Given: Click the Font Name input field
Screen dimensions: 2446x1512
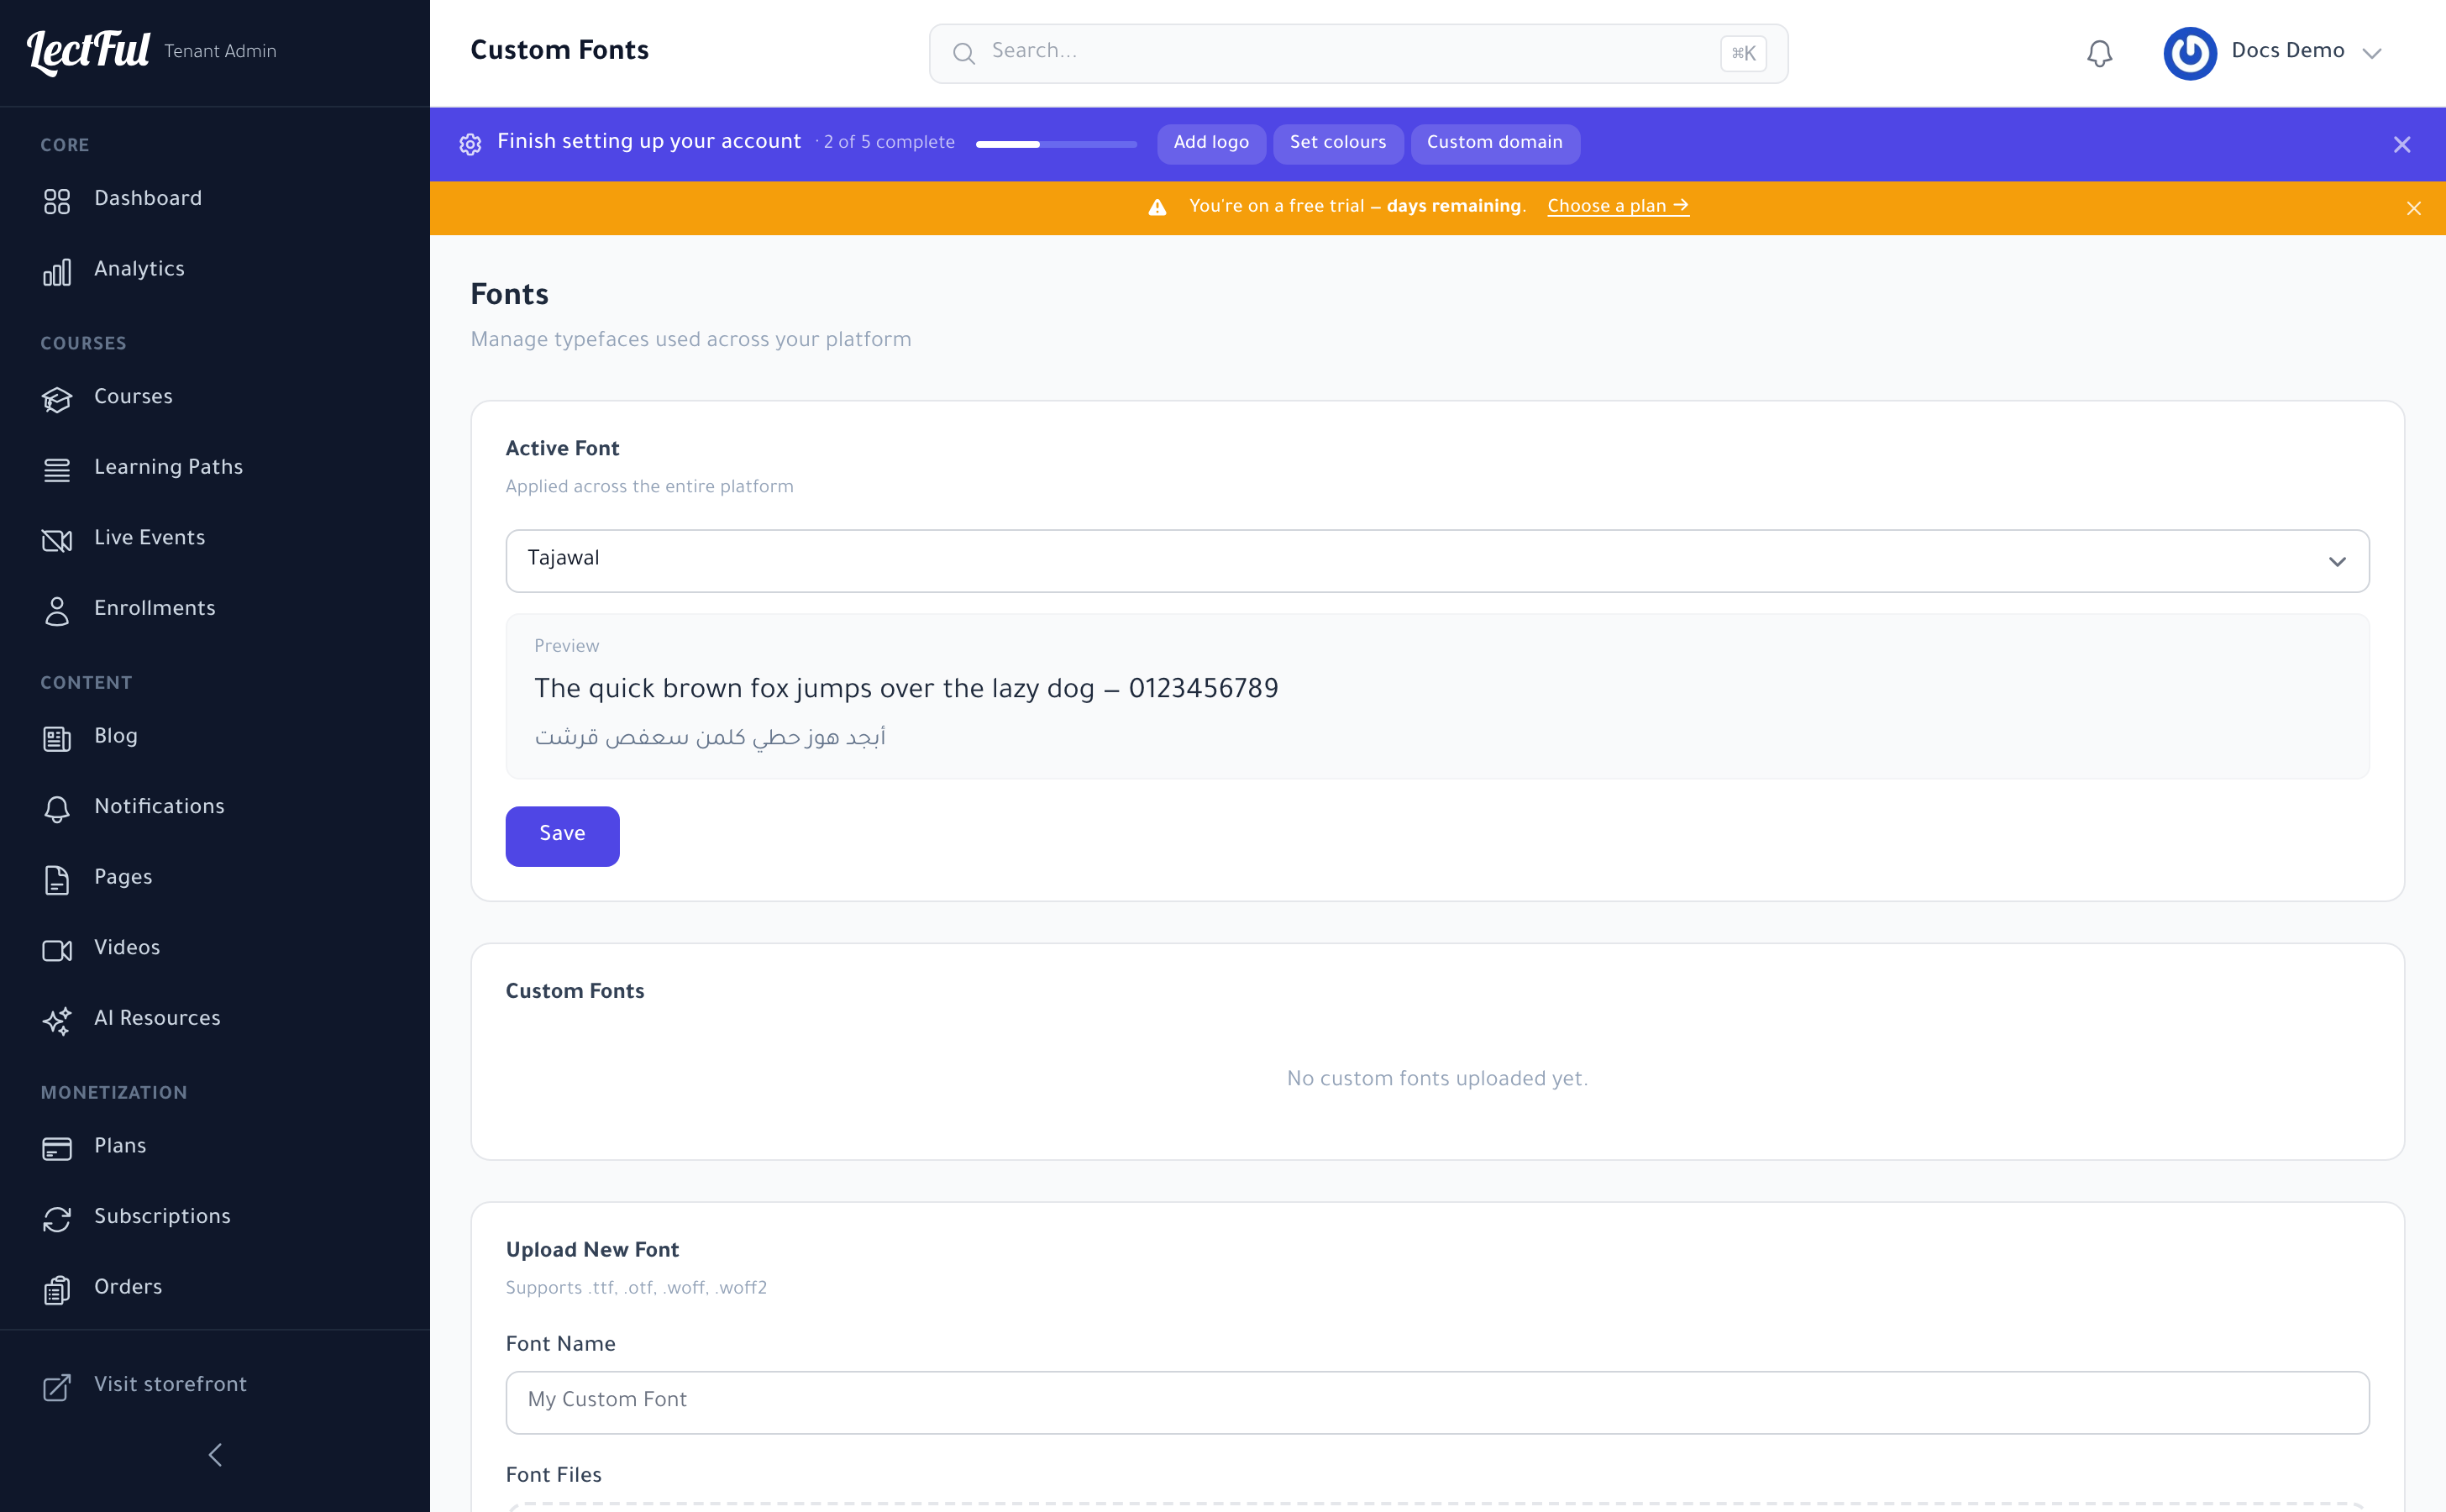Looking at the screenshot, I should click(x=1437, y=1402).
